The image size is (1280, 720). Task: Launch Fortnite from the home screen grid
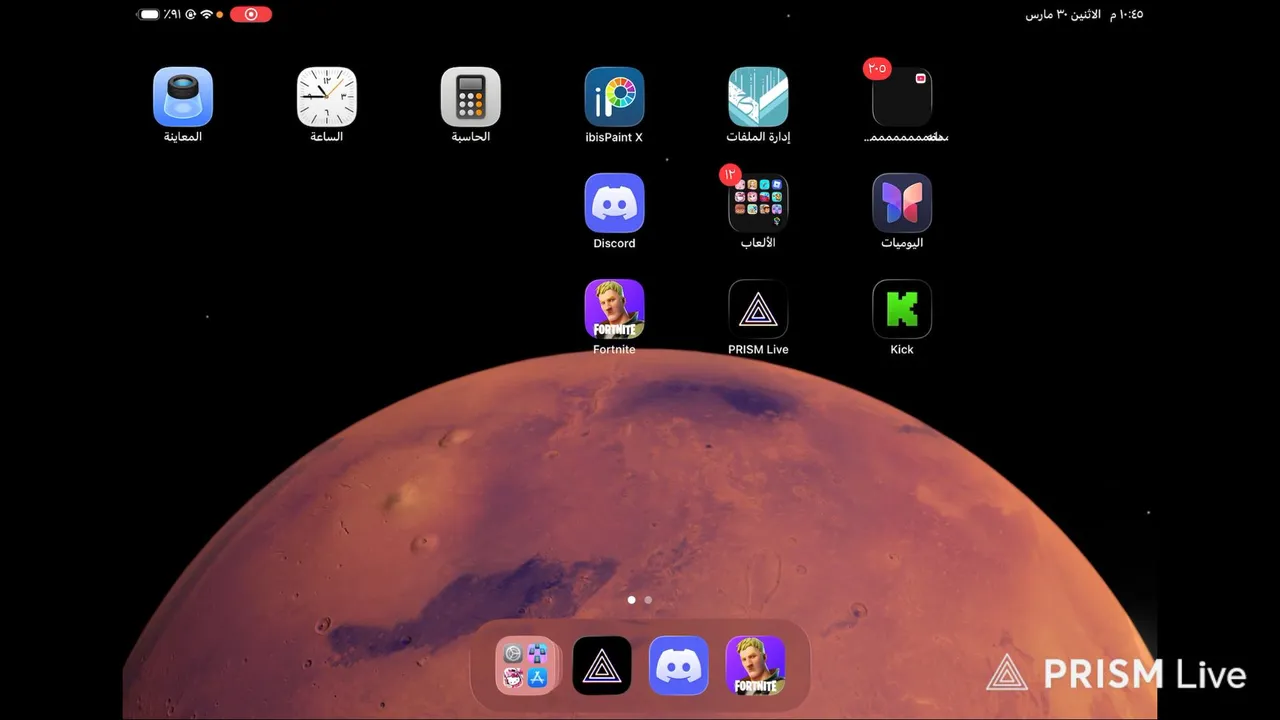coord(614,309)
